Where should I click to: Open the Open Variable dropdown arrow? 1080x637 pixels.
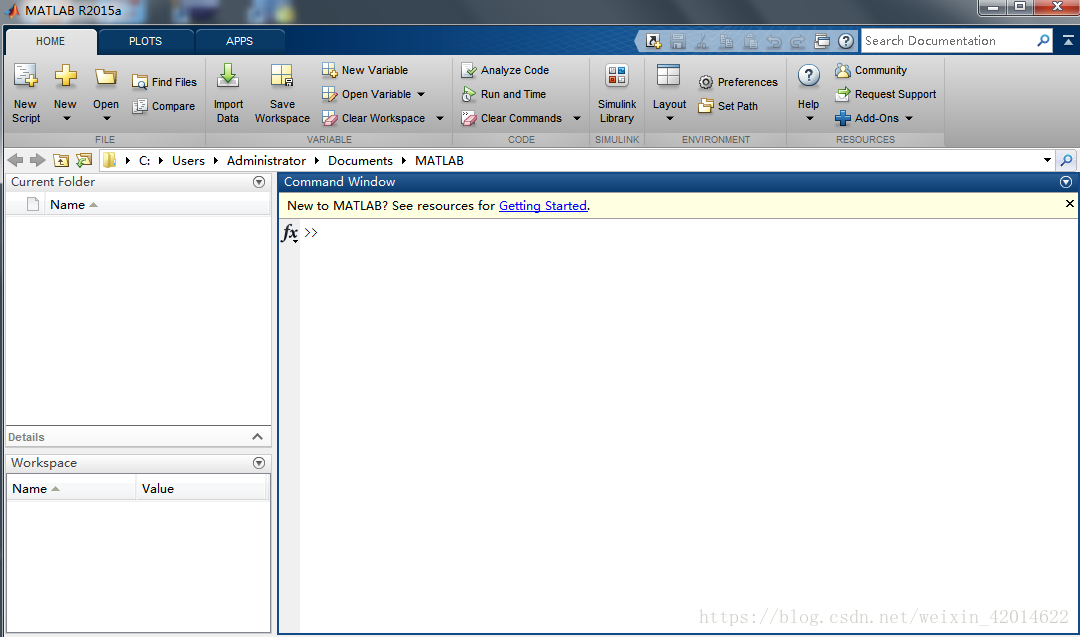[421, 94]
